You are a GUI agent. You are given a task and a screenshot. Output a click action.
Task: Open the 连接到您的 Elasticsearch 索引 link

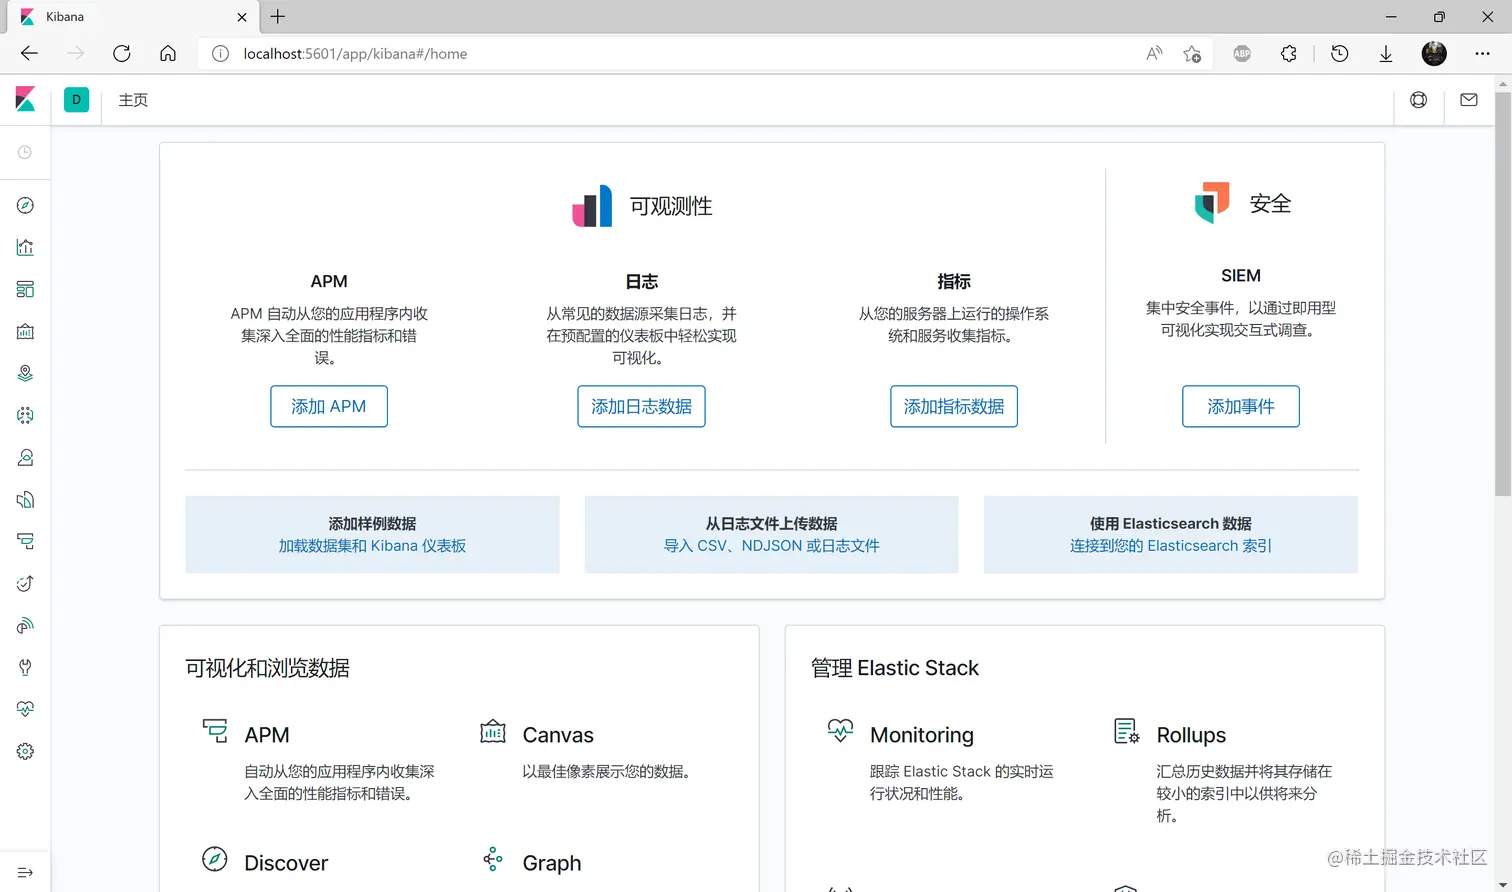click(1171, 546)
